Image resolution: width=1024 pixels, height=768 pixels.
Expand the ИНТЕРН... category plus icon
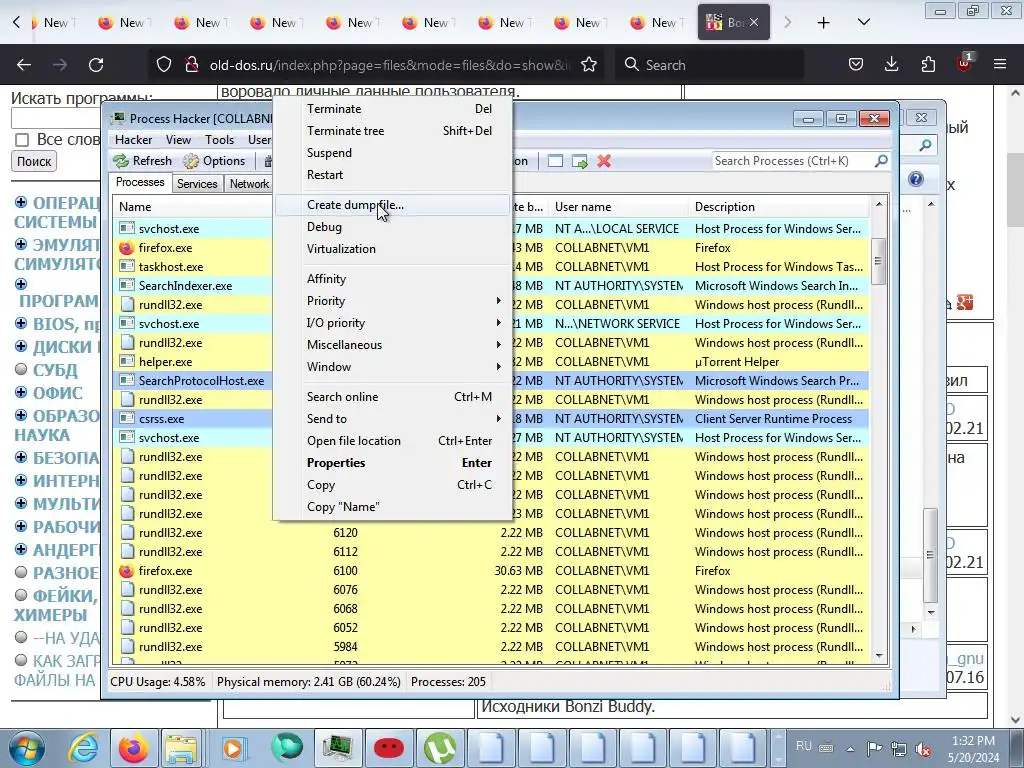click(x=21, y=480)
